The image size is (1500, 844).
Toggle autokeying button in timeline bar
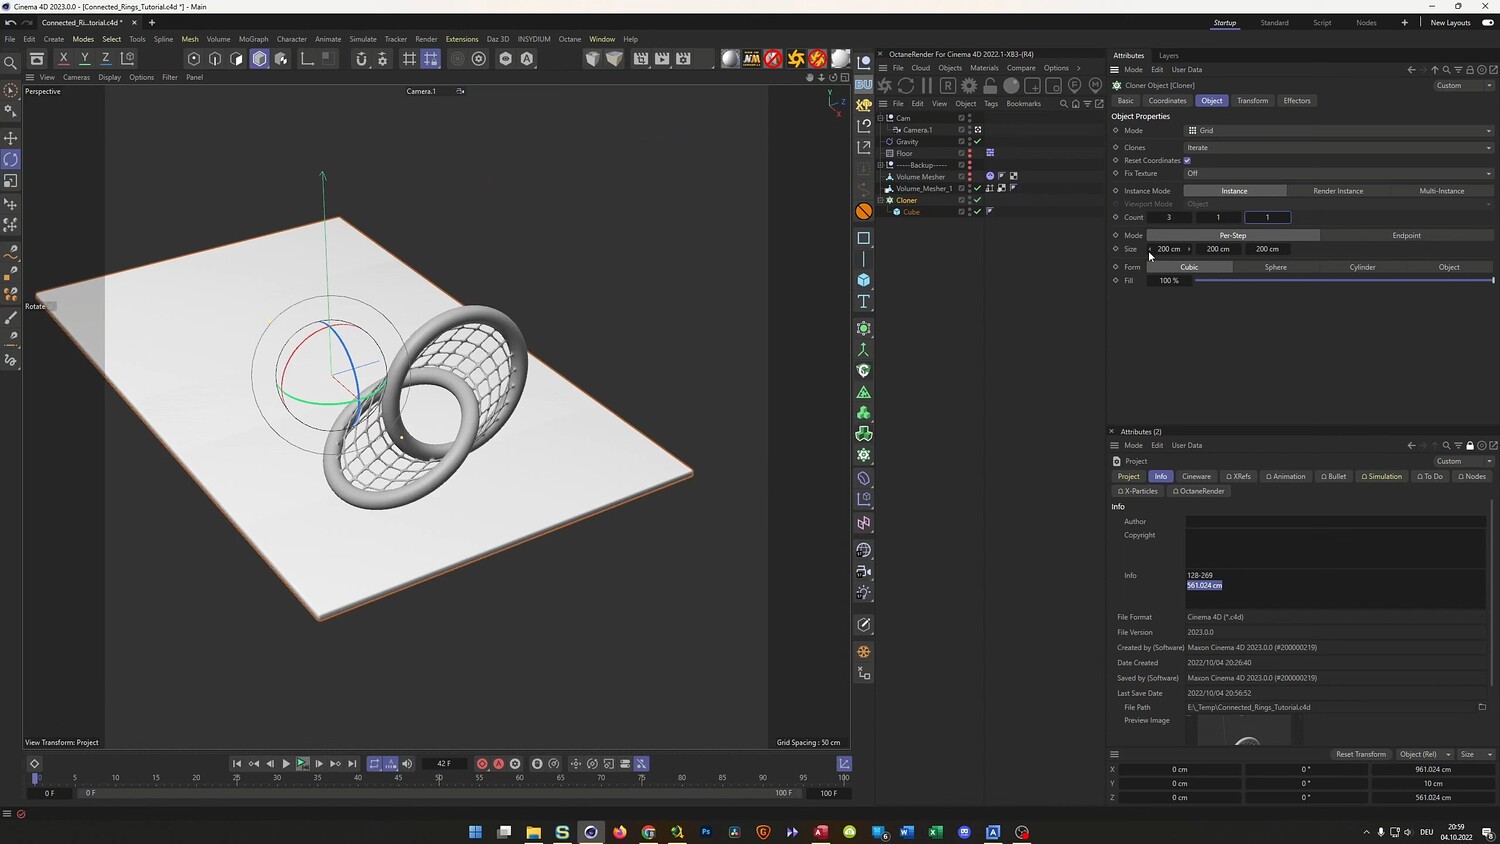[499, 764]
